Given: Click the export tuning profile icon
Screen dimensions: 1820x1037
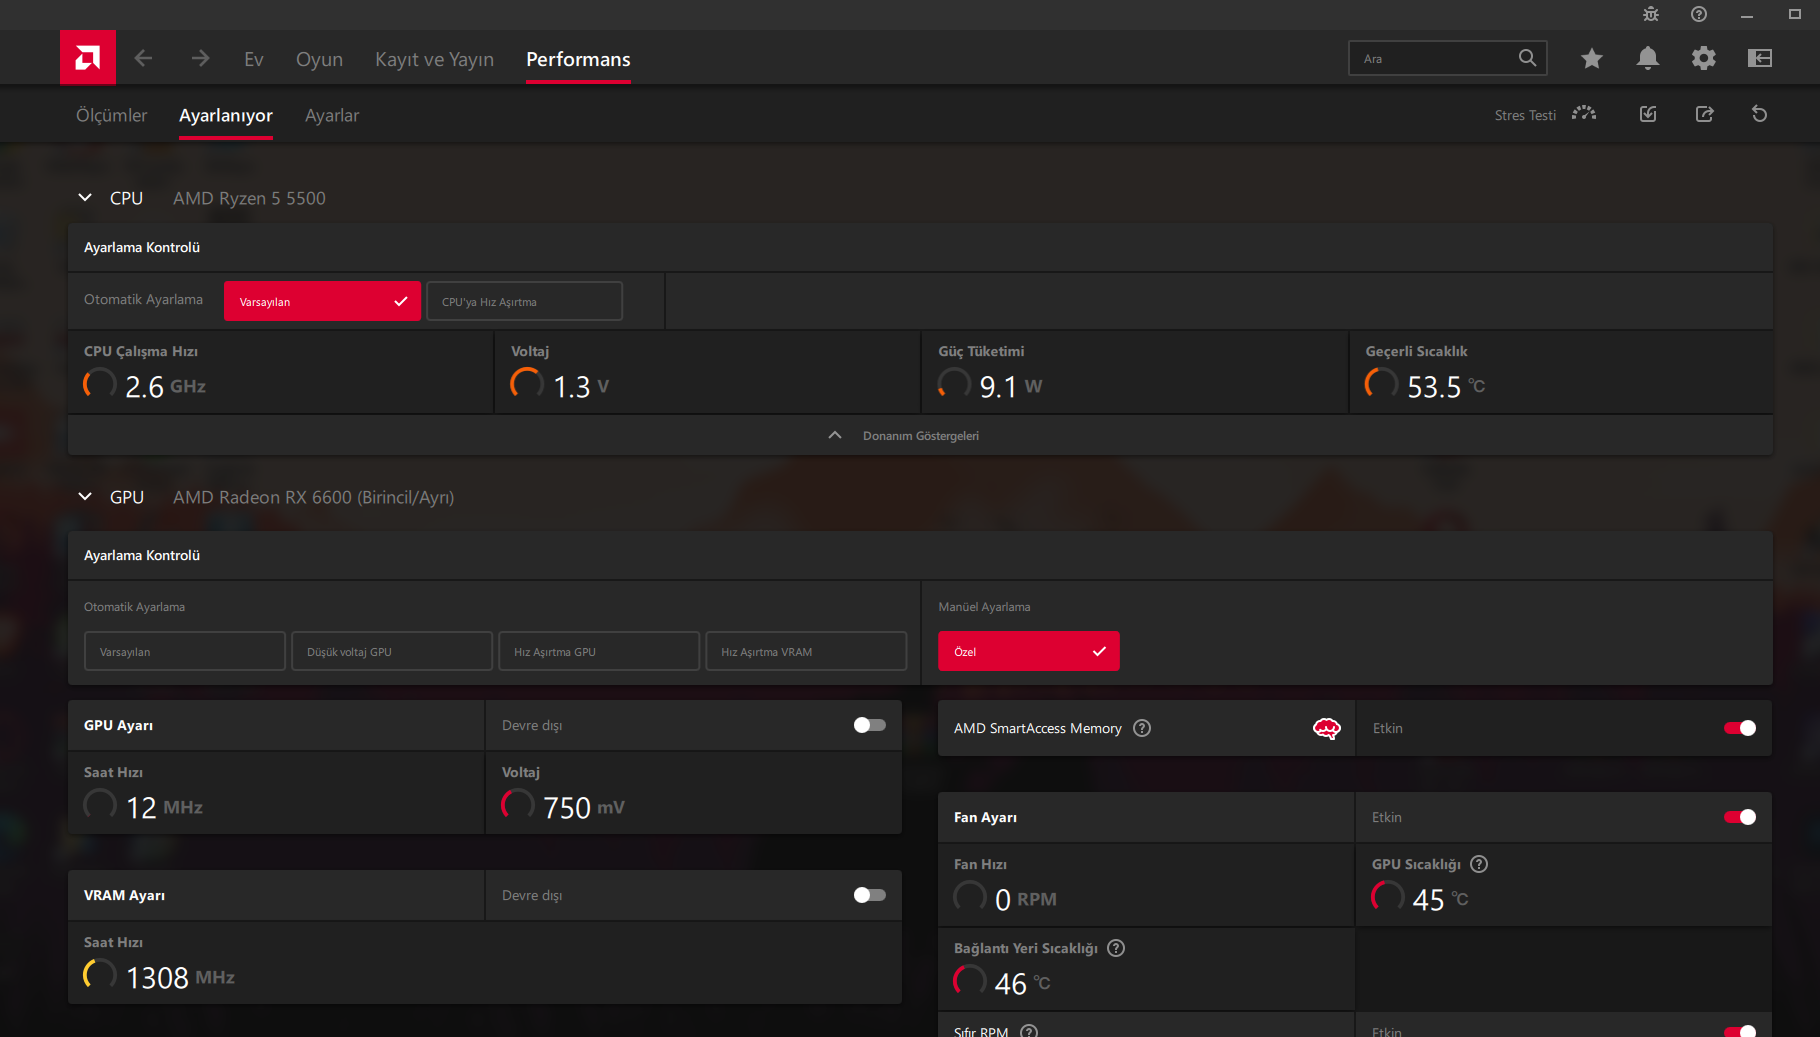Looking at the screenshot, I should (1705, 115).
